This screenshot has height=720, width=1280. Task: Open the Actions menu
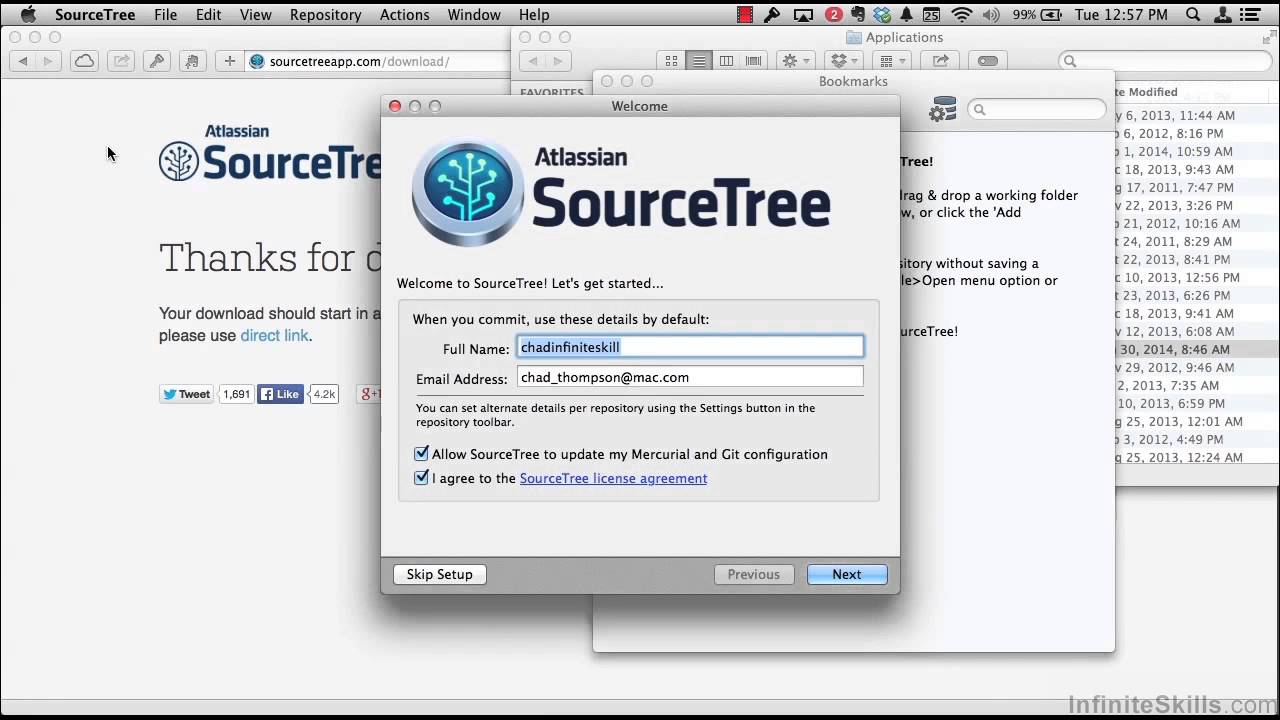tap(404, 15)
